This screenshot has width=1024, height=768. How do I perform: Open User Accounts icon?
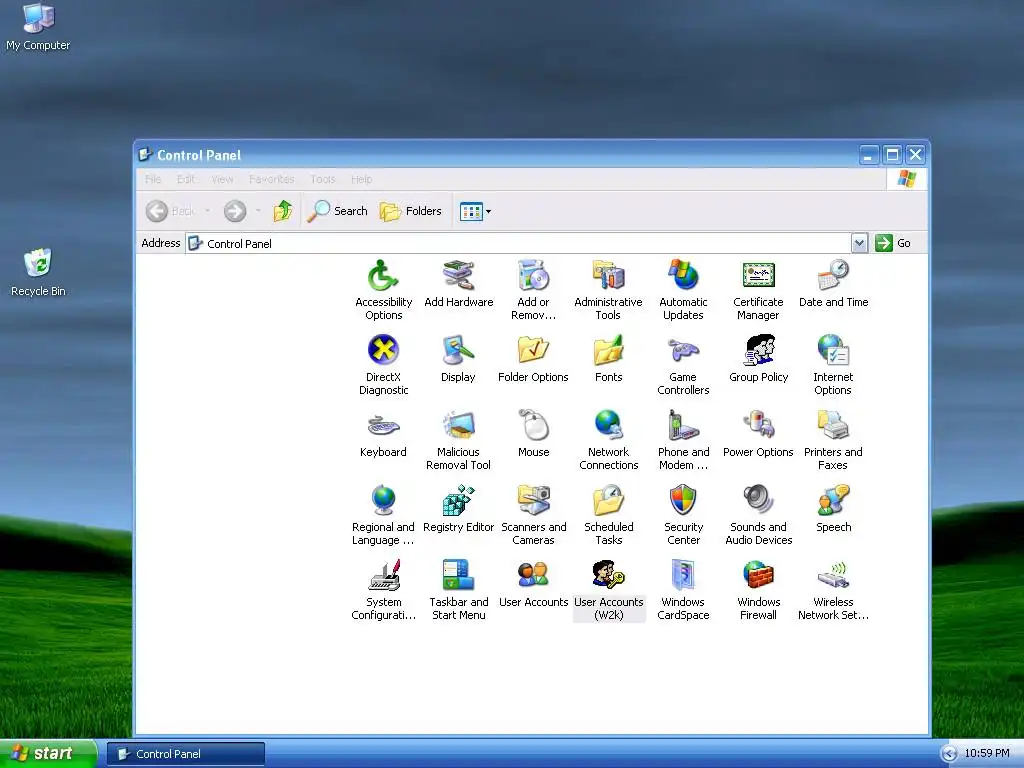coord(534,584)
